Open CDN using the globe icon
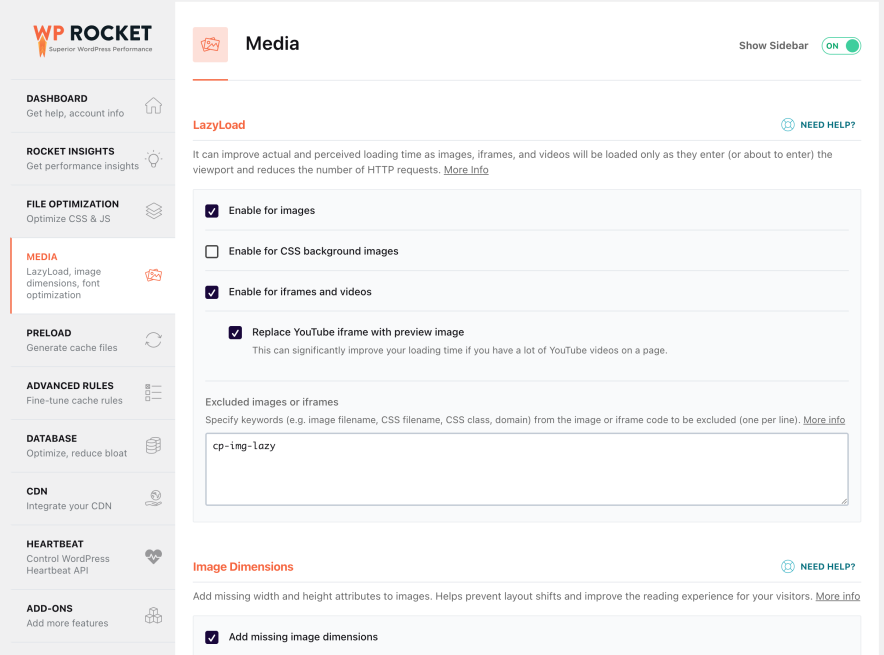This screenshot has width=884, height=655. click(x=153, y=498)
